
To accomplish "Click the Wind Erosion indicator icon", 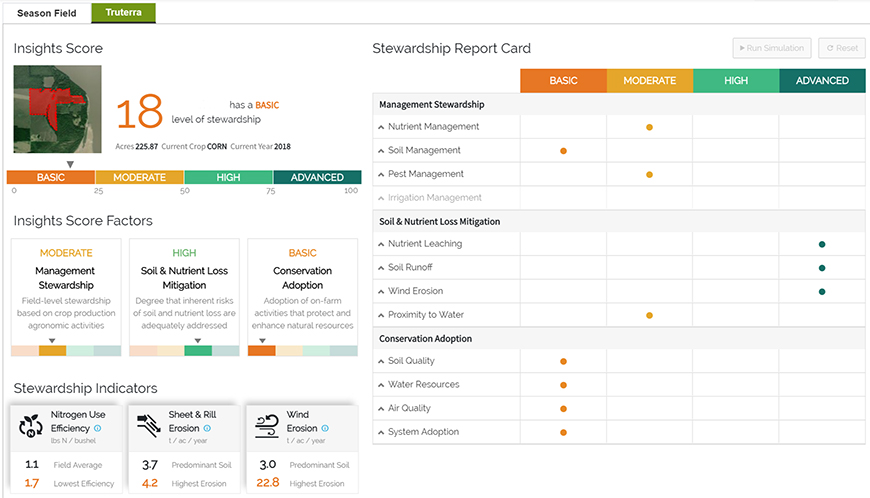I will [266, 426].
